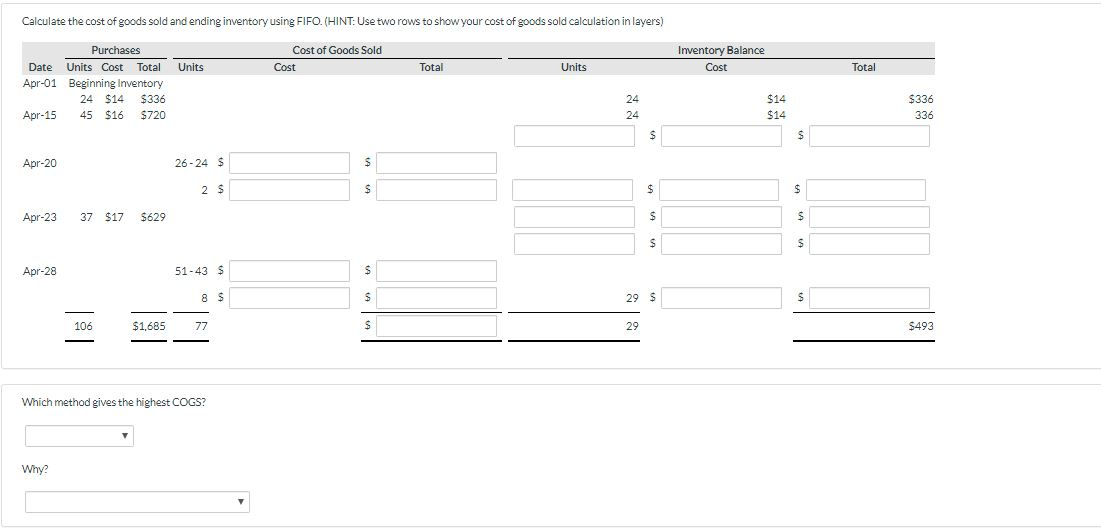The height and width of the screenshot is (528, 1101).
Task: Click the 'Inventory Balance' header
Action: point(721,50)
